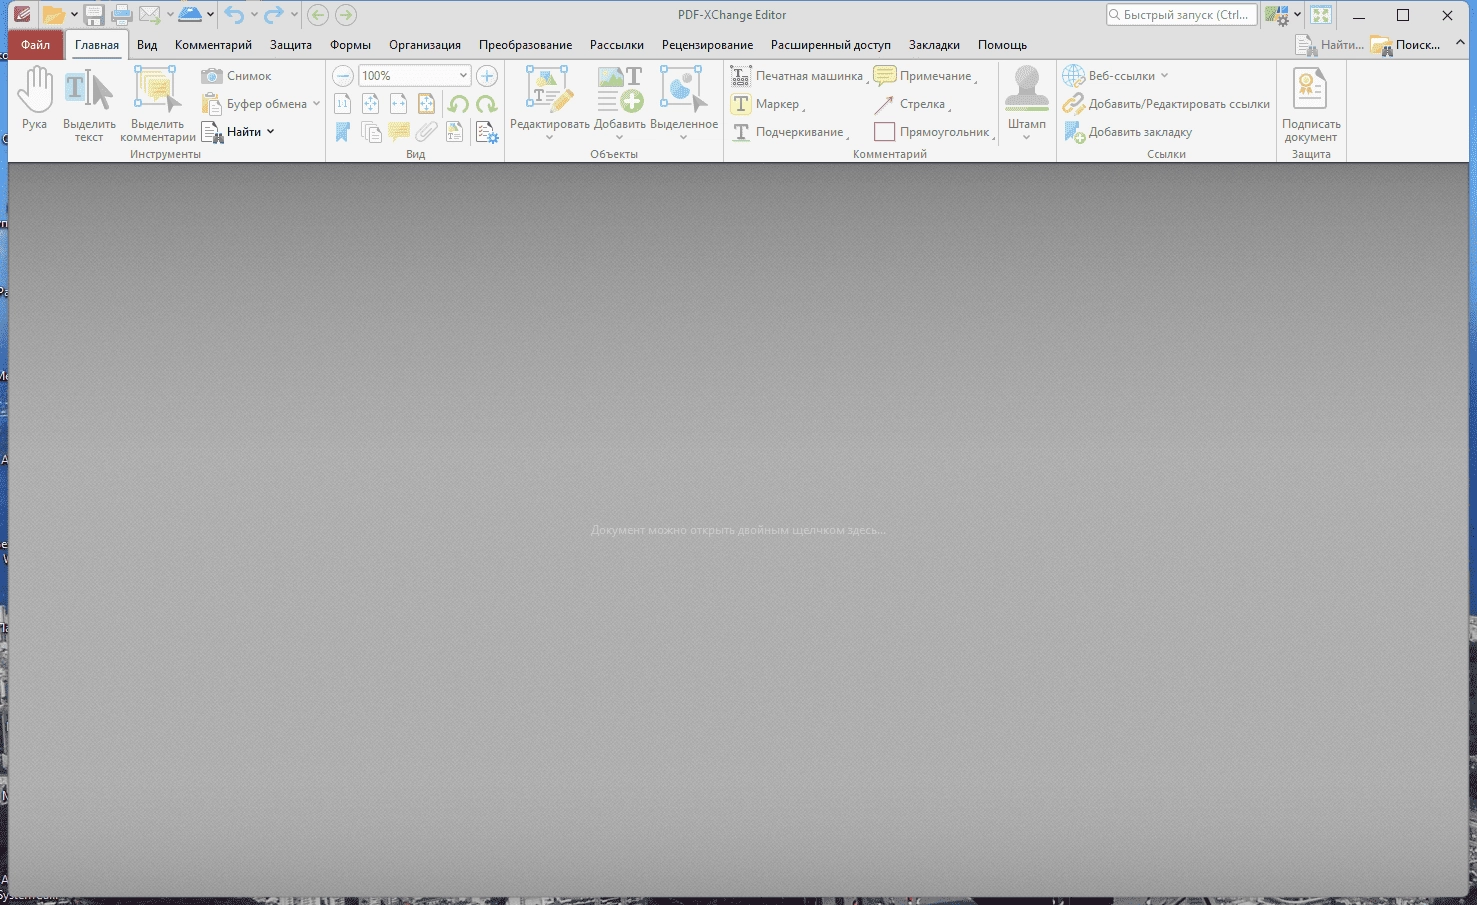The height and width of the screenshot is (905, 1477).
Task: Rotate view counterclockwise
Action: (458, 104)
